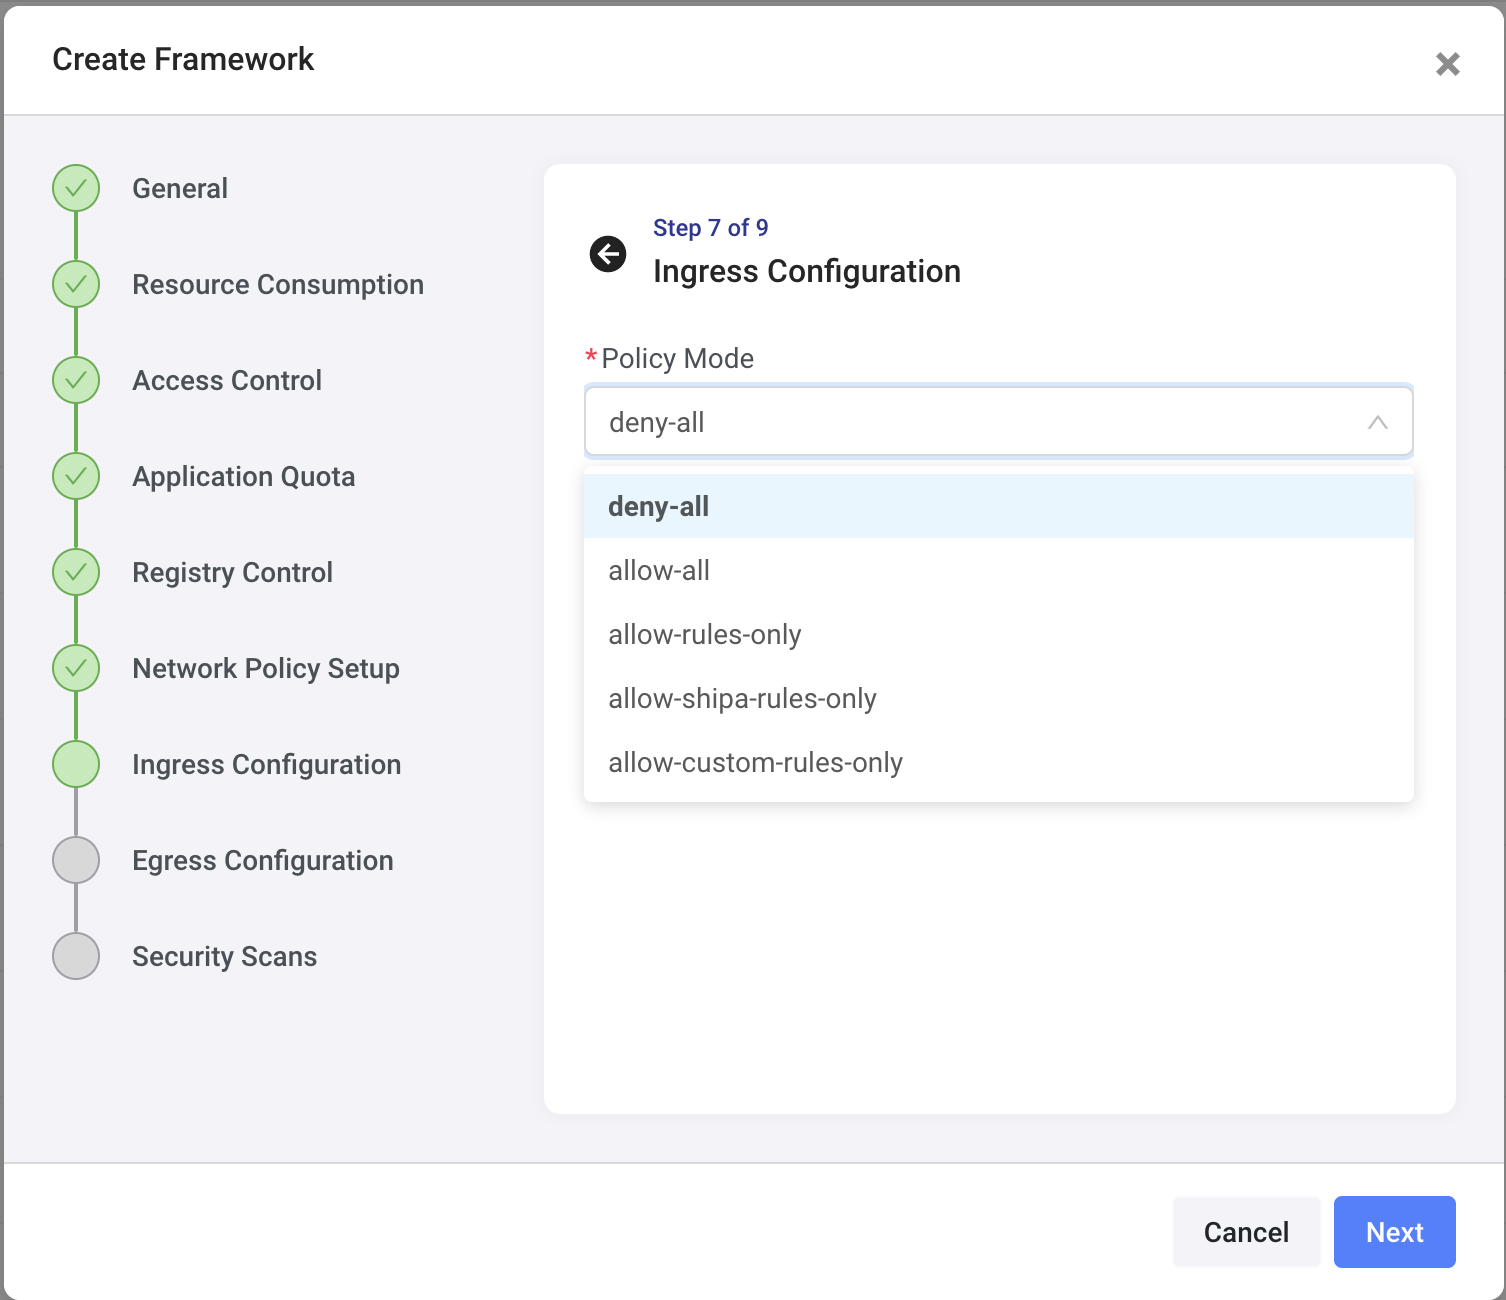Close the Create Framework dialog with X

1447,64
